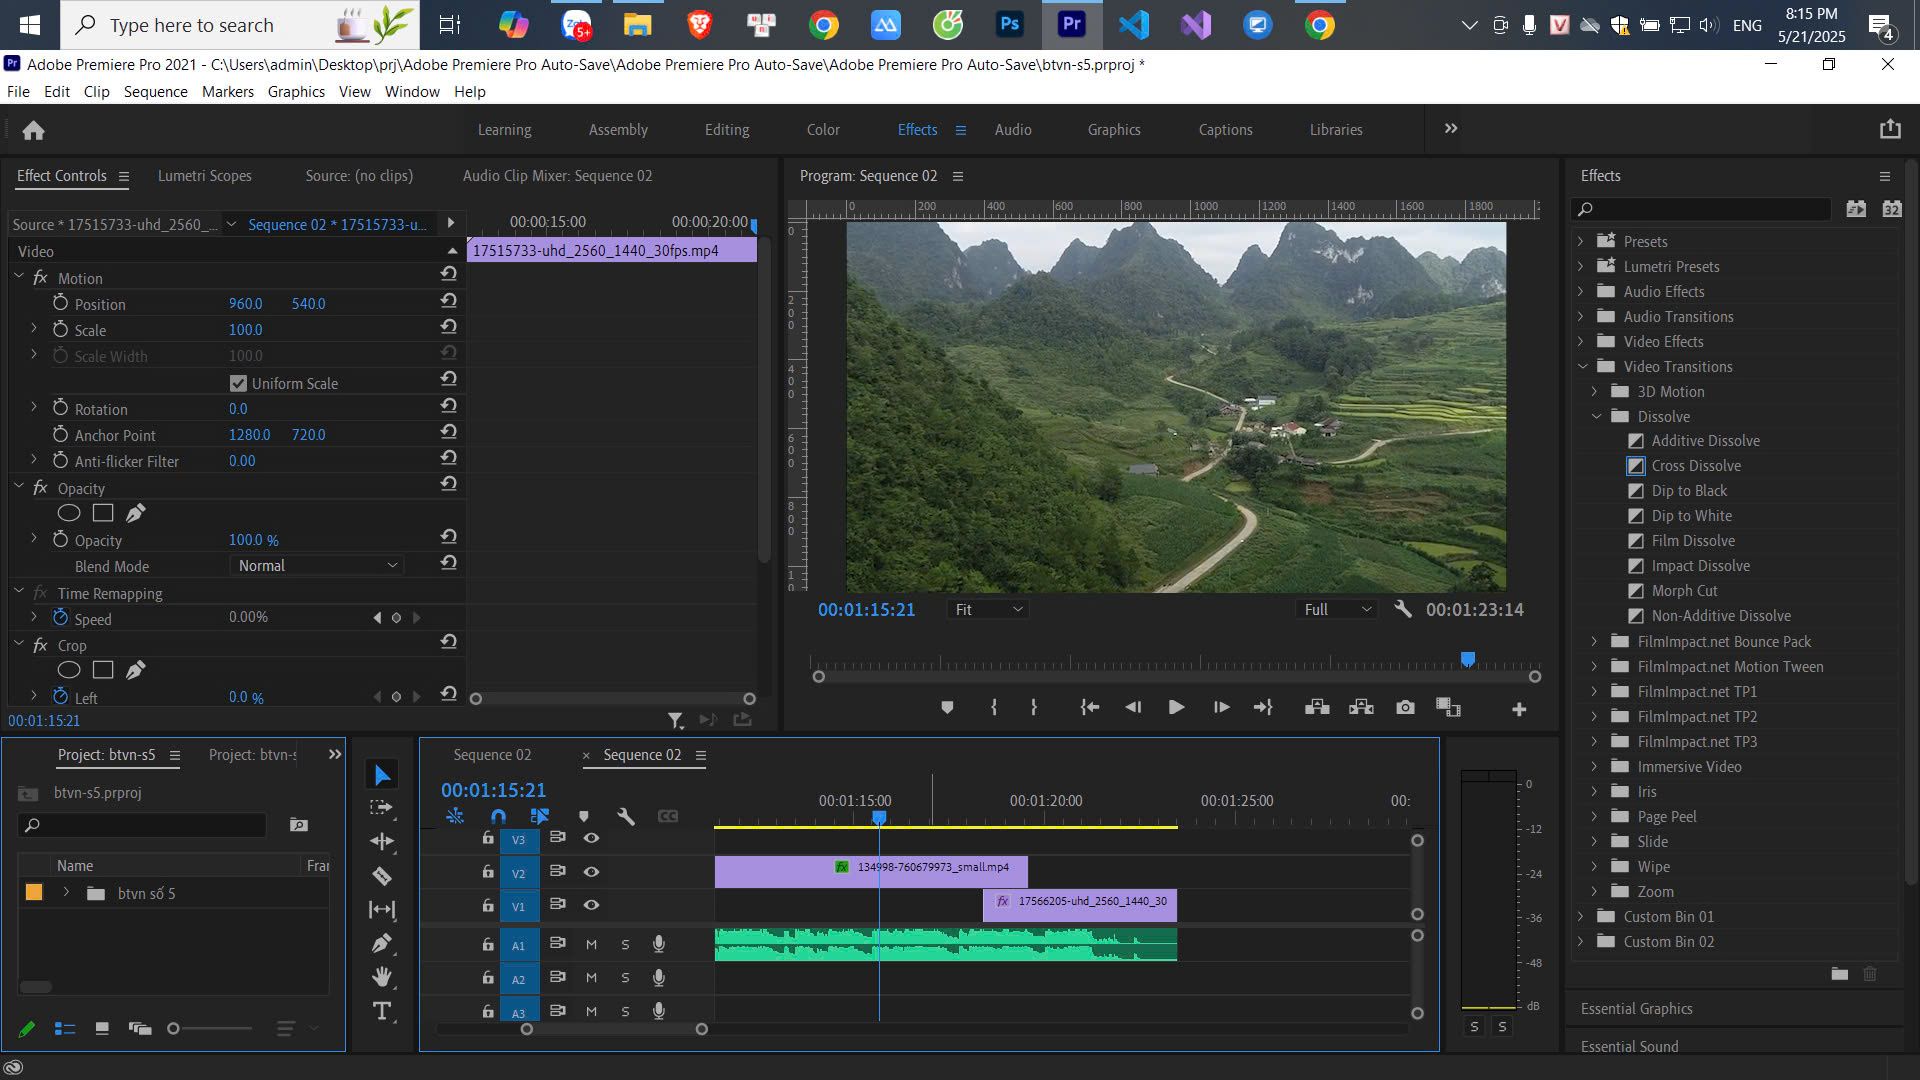Click the Play button in Program monitor
Image resolution: width=1920 pixels, height=1080 pixels.
[x=1176, y=708]
